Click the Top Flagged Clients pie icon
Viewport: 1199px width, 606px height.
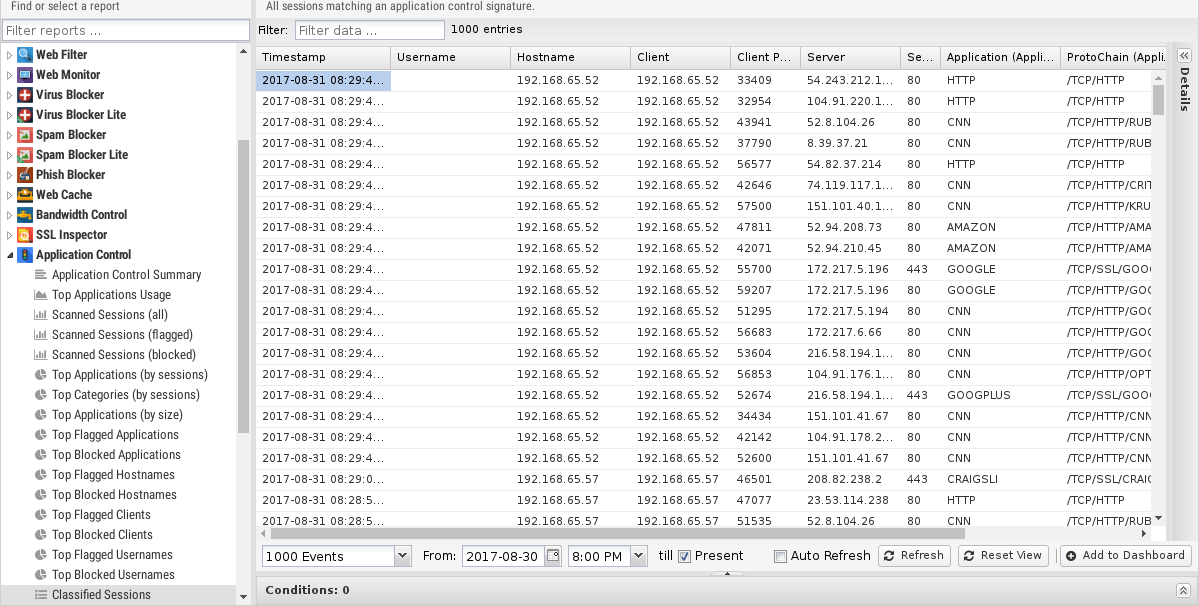coord(41,514)
